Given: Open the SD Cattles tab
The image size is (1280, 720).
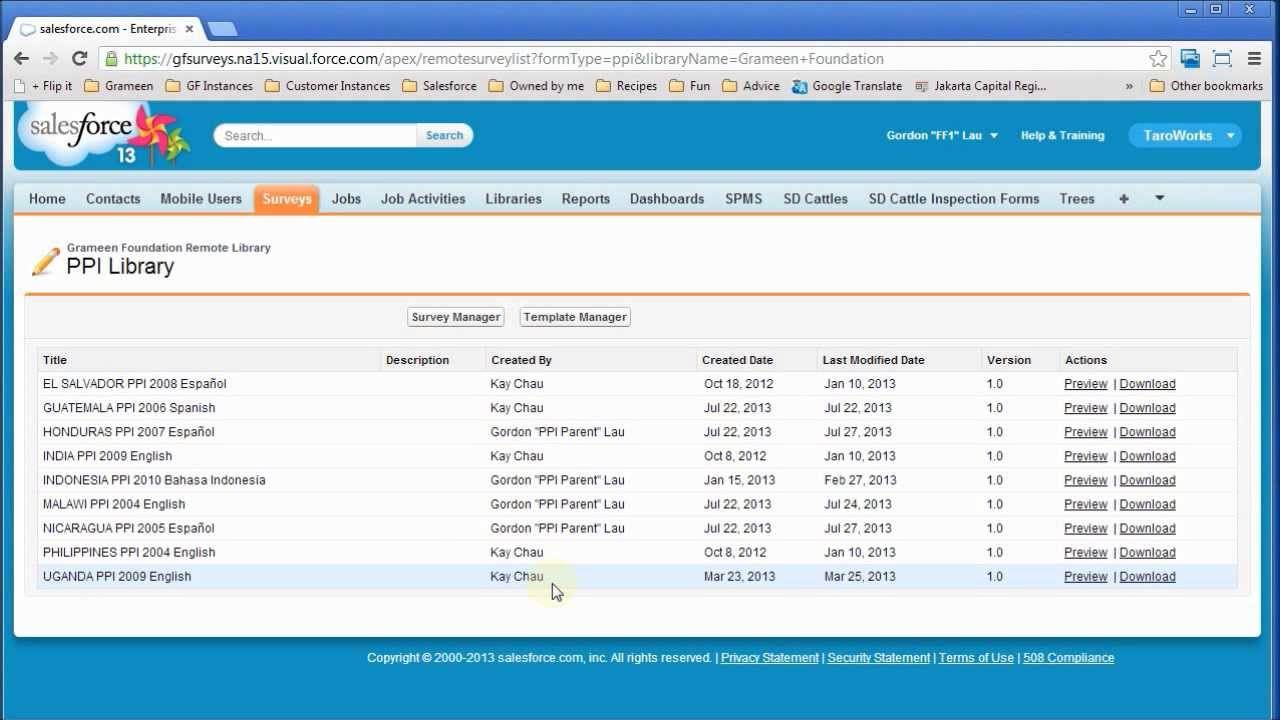Looking at the screenshot, I should click(x=816, y=199).
